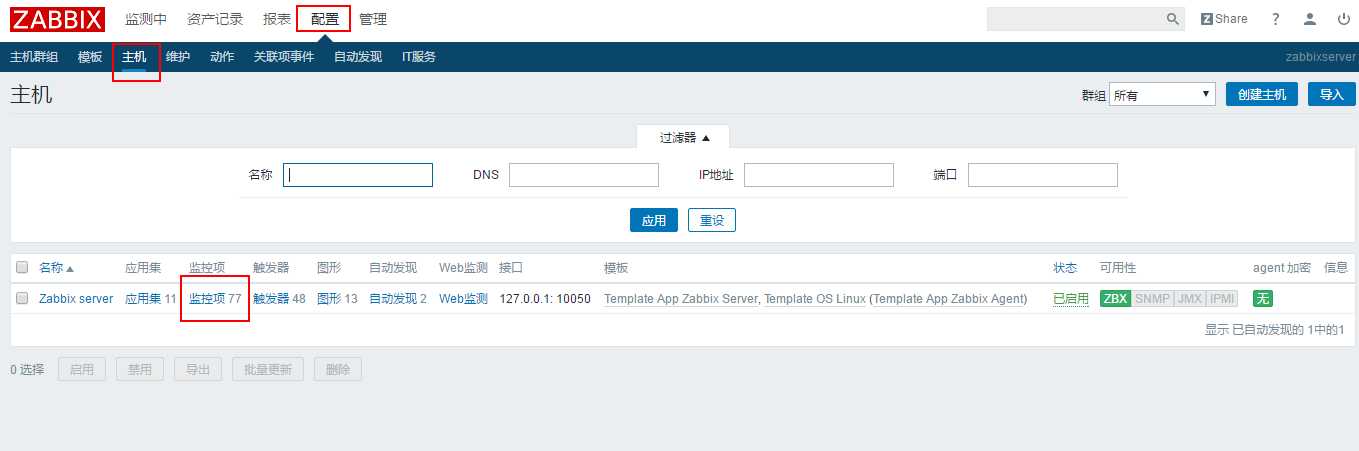Click the JMX availability badge
The width and height of the screenshot is (1359, 451).
click(x=1190, y=298)
